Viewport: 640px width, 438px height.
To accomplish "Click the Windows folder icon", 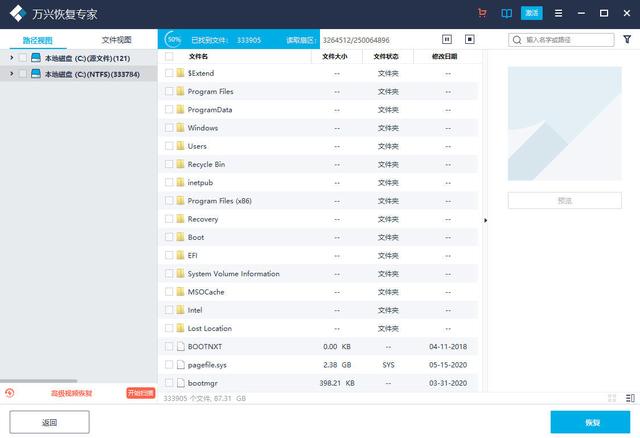I will (180, 128).
